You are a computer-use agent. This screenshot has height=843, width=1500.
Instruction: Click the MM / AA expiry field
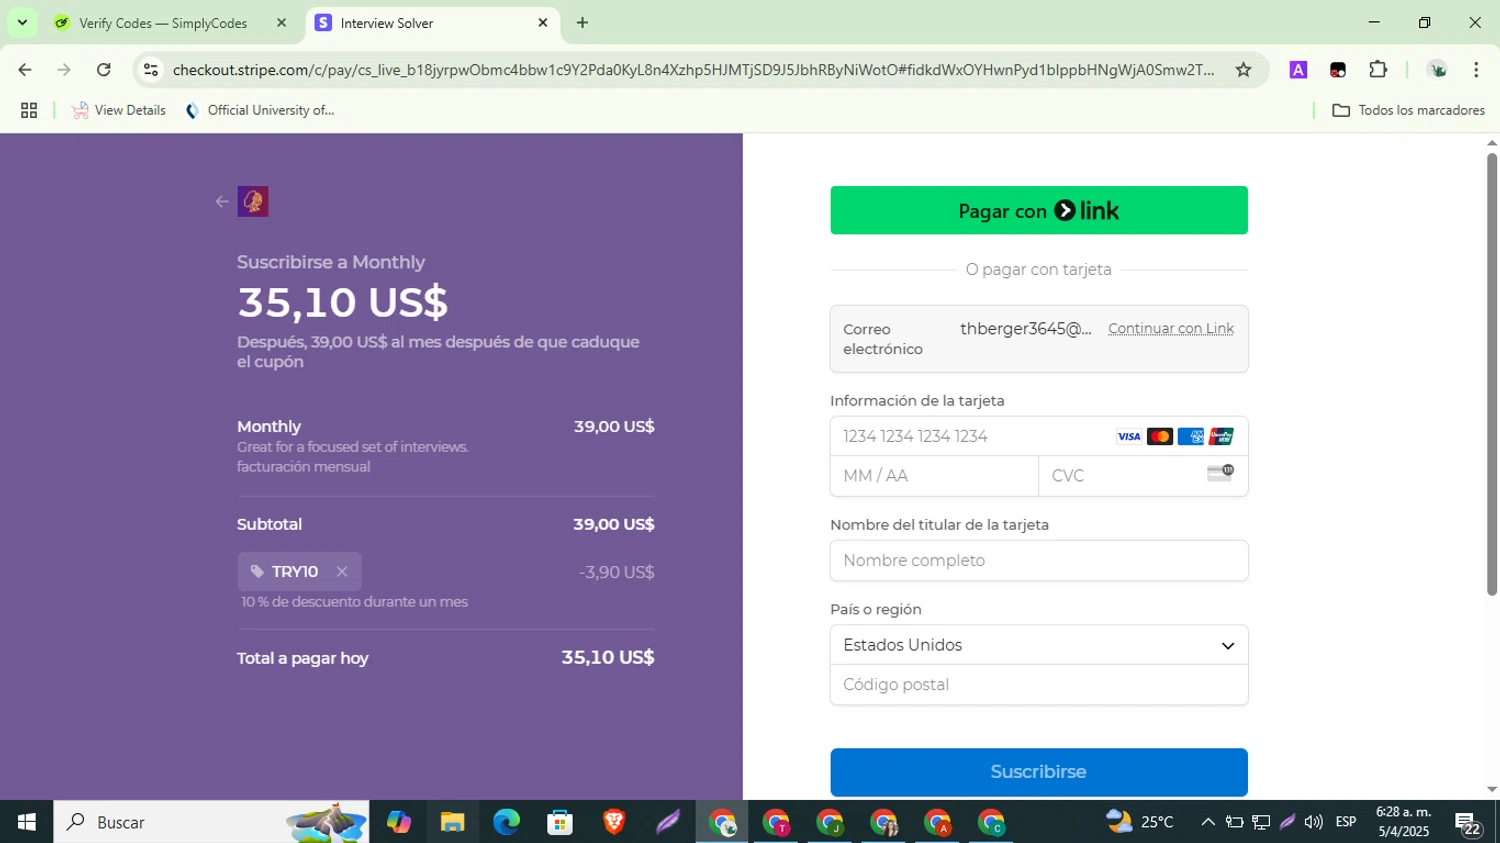coord(934,476)
